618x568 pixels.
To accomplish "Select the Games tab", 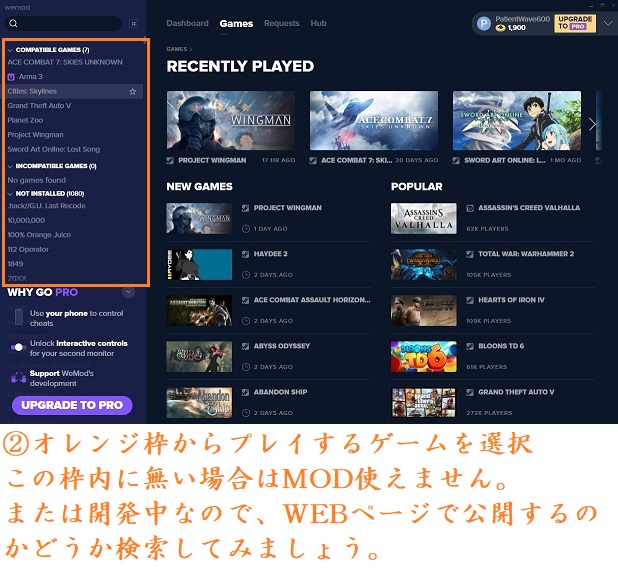I will click(x=236, y=24).
